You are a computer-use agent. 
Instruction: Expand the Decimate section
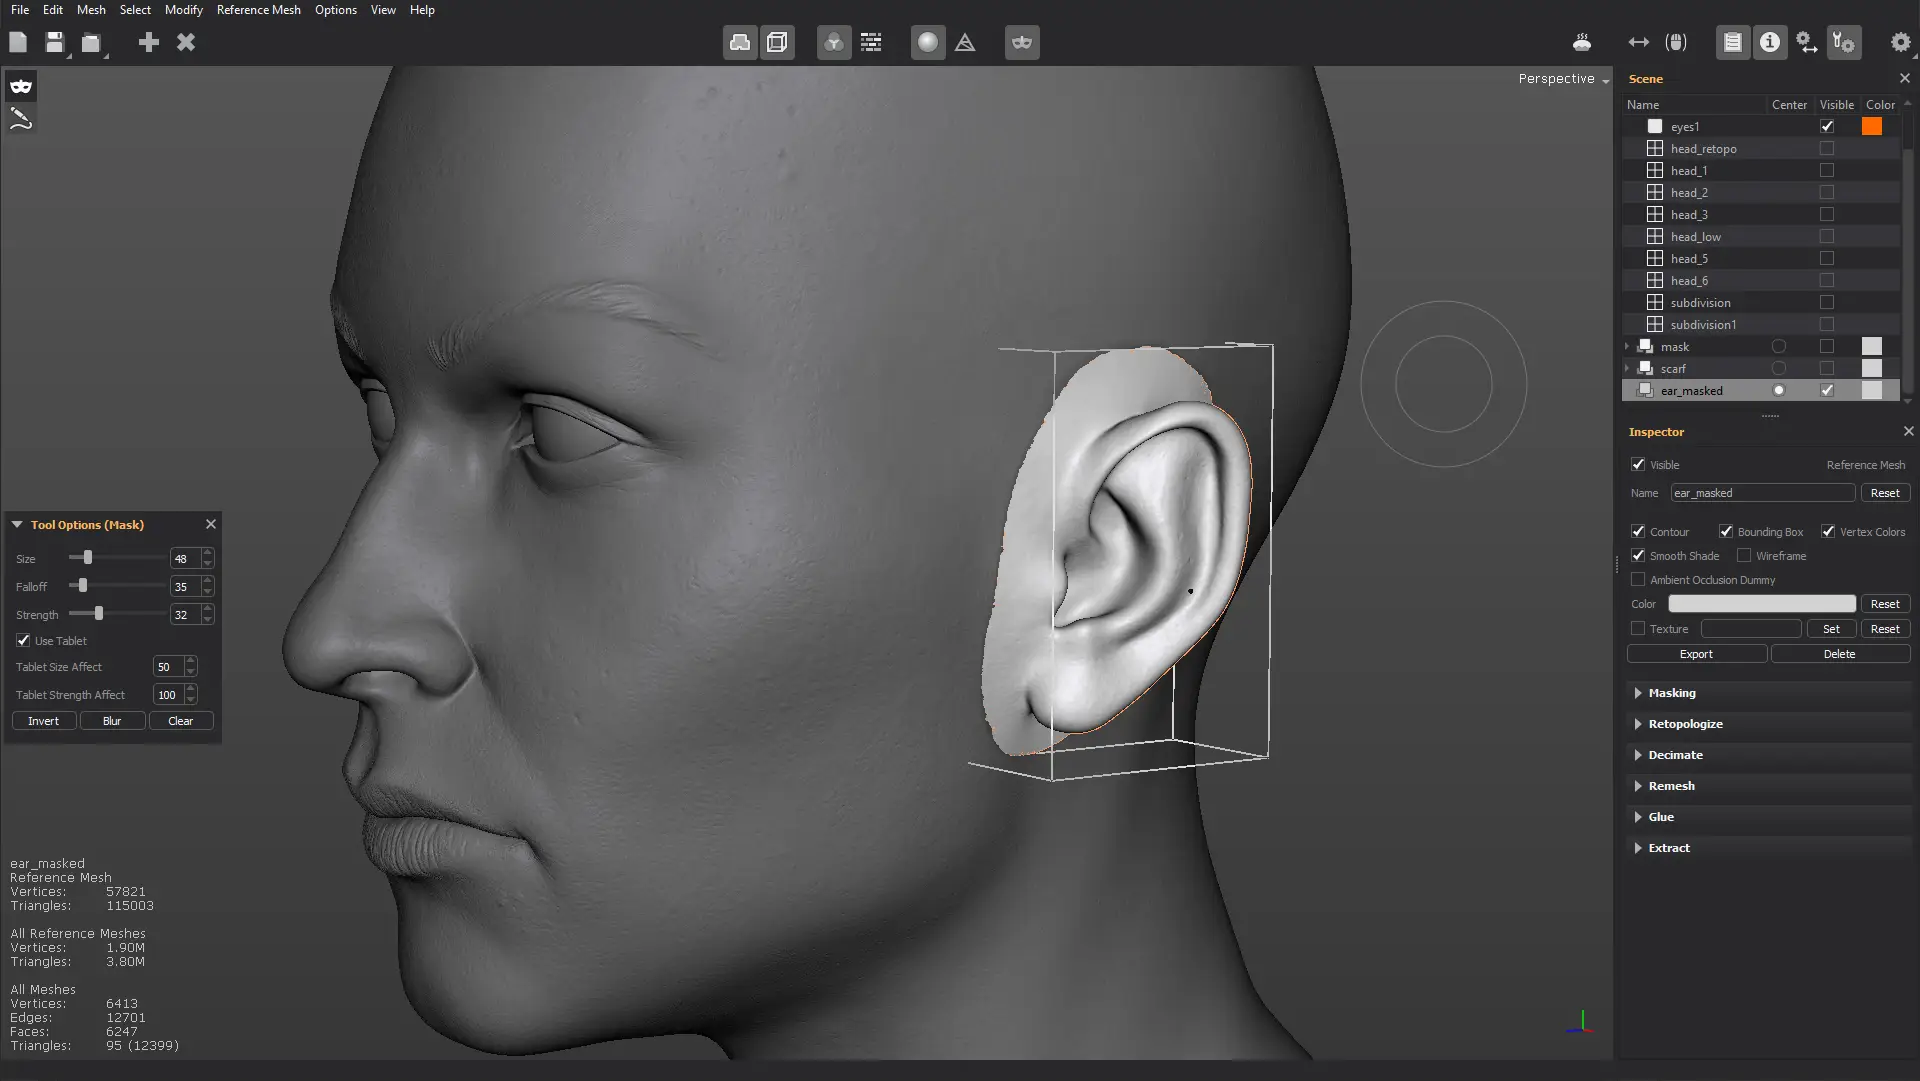(1675, 755)
